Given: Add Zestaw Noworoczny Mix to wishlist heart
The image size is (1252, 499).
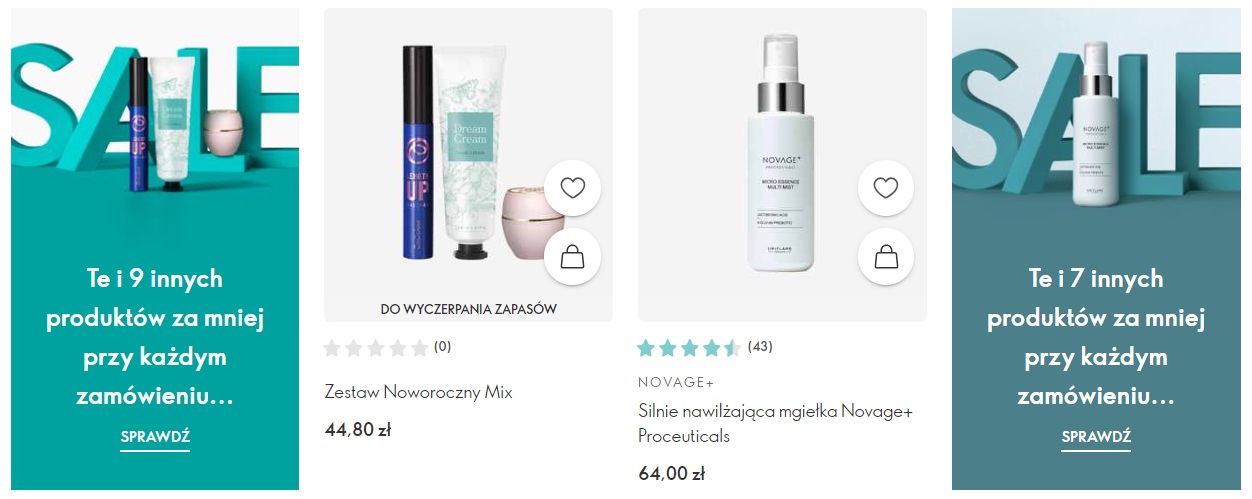Looking at the screenshot, I should coord(572,187).
